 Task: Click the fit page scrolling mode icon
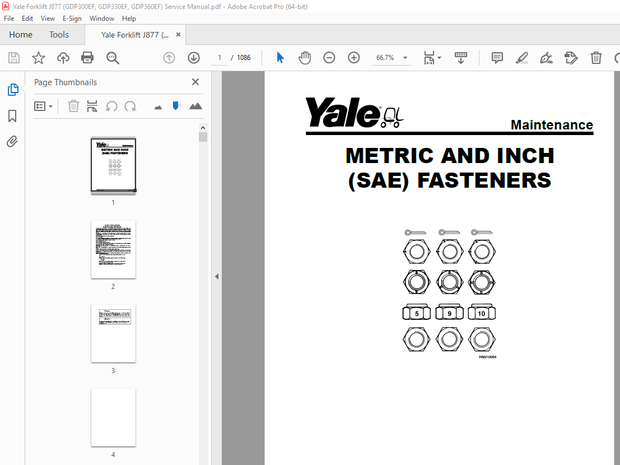(x=429, y=58)
